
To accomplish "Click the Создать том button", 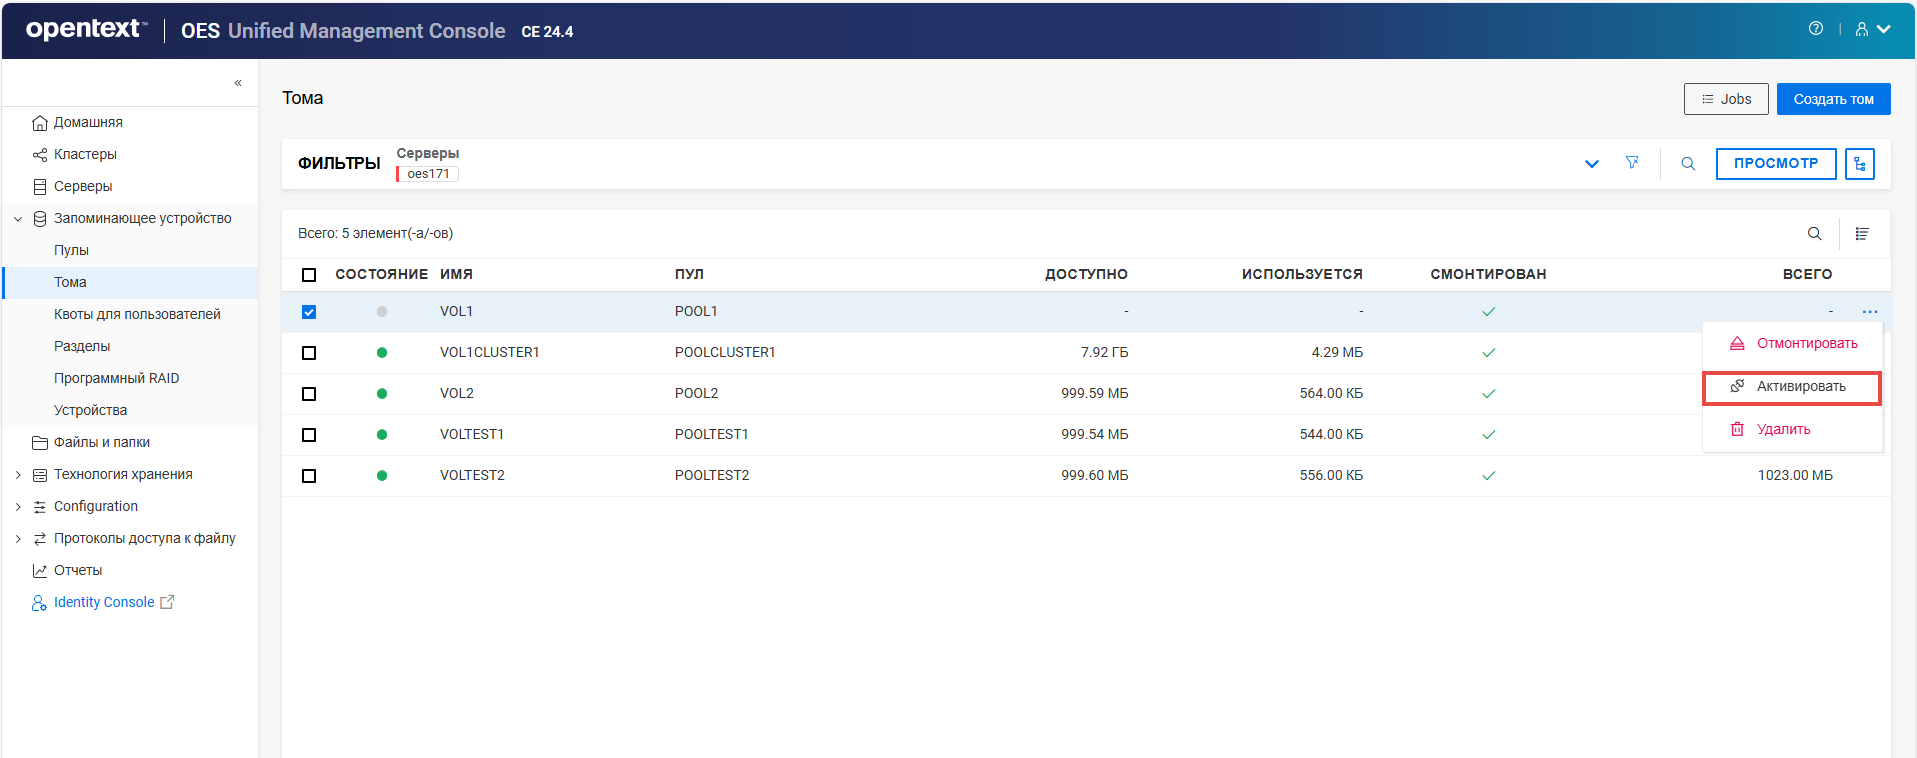I will [1832, 99].
